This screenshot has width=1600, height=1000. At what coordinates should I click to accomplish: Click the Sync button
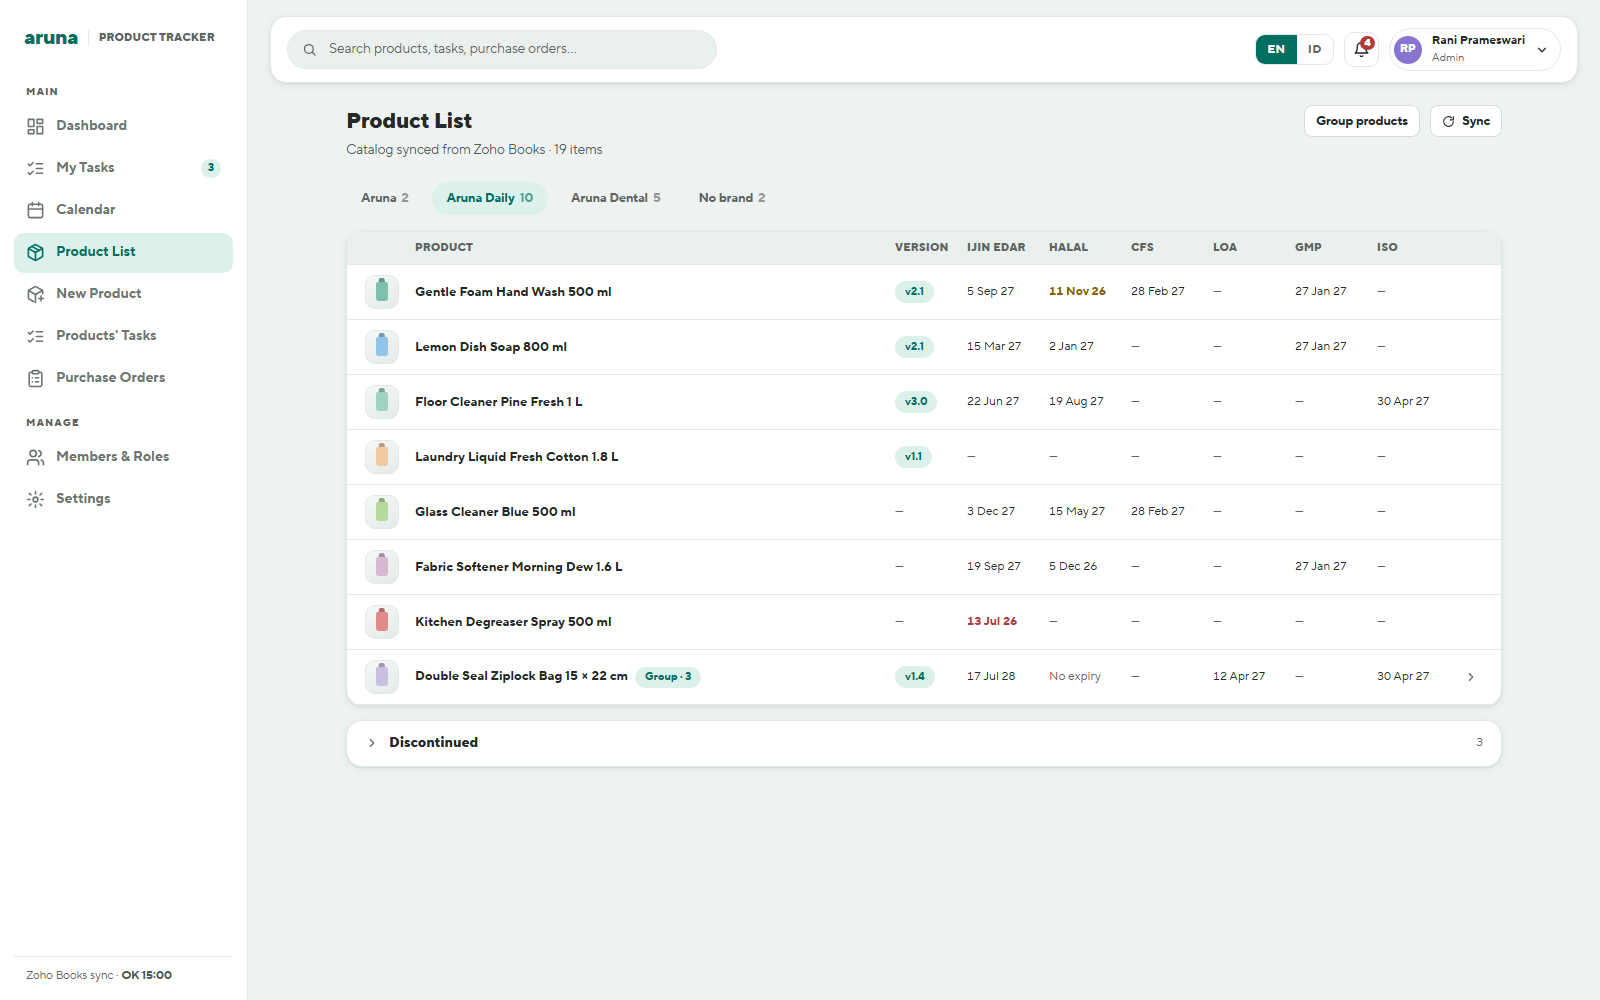[1466, 121]
